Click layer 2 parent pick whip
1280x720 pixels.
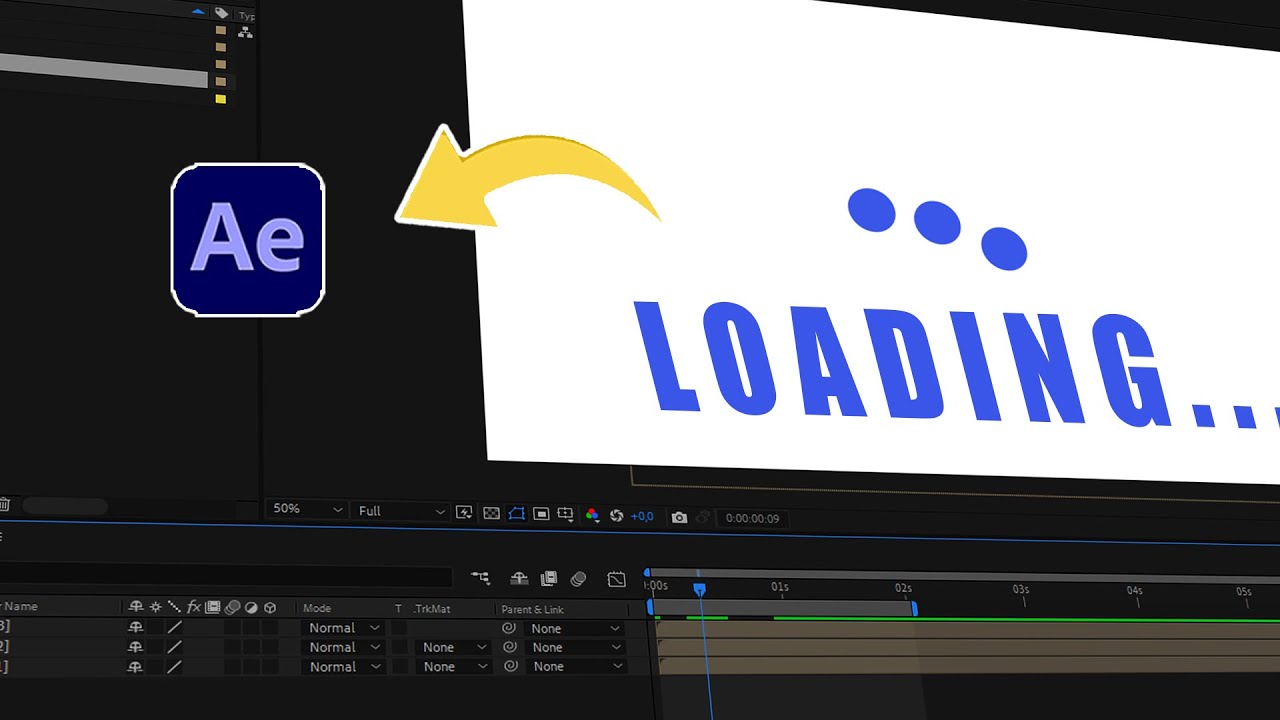(509, 647)
